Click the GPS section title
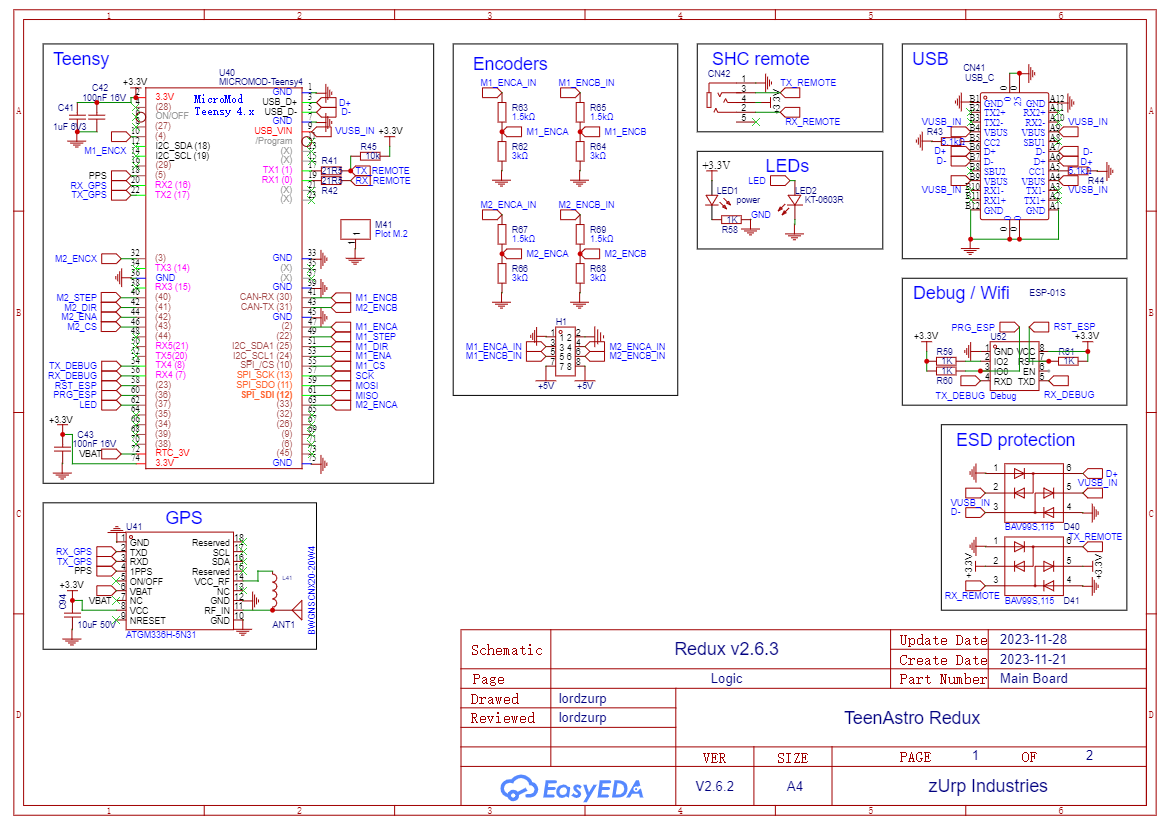The height and width of the screenshot is (825, 1170). coord(184,518)
